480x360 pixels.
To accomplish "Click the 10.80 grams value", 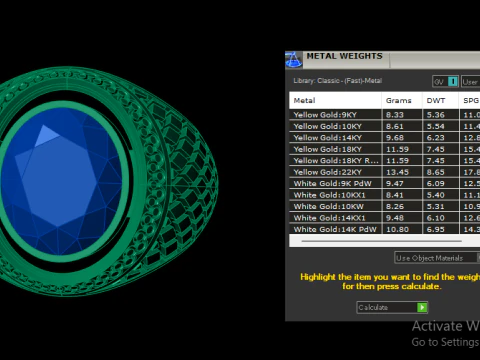I will point(397,229).
